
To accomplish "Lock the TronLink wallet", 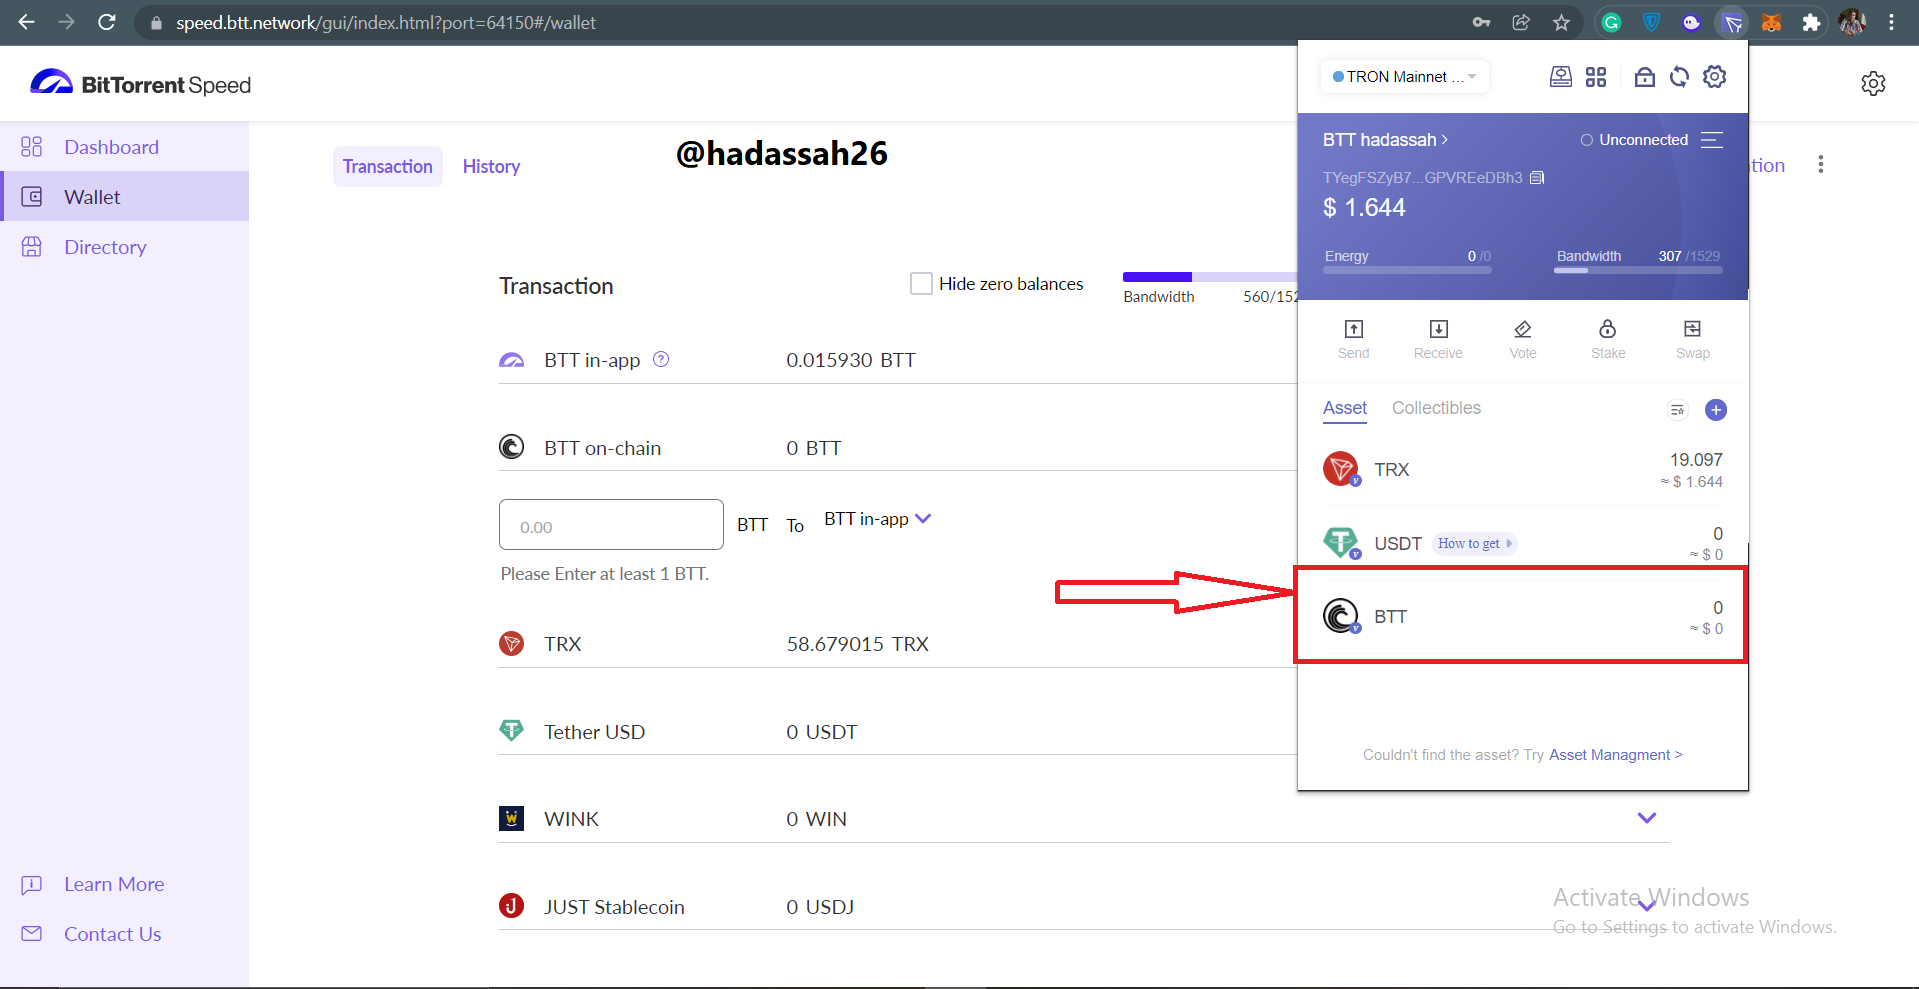I will point(1644,76).
